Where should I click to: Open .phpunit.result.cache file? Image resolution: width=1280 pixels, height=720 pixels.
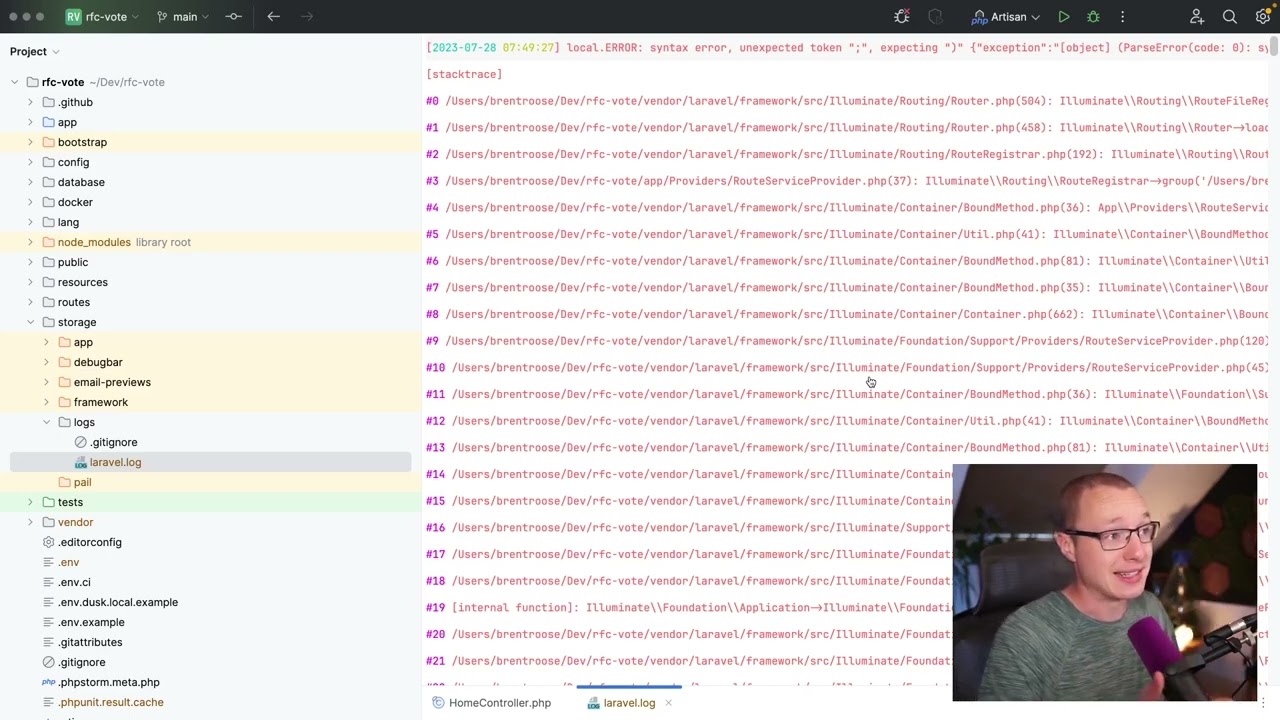[x=110, y=702]
